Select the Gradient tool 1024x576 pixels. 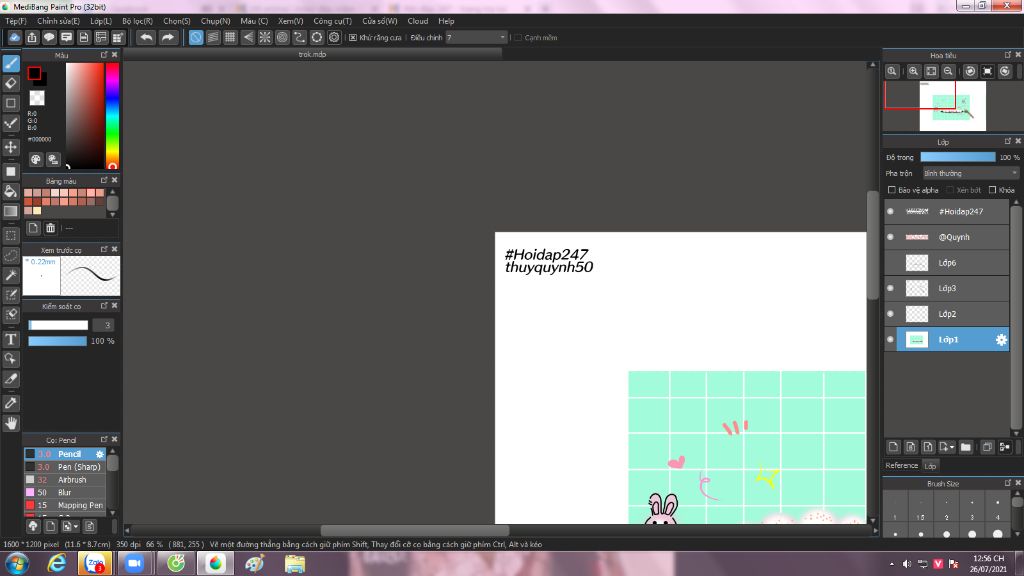click(11, 212)
